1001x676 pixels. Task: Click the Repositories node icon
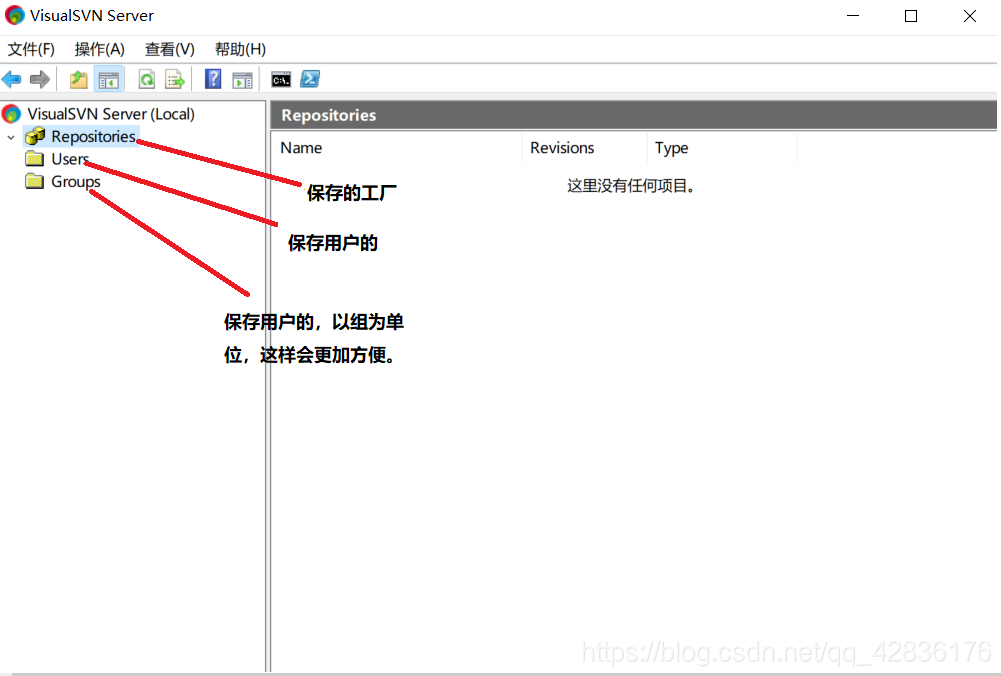click(35, 136)
